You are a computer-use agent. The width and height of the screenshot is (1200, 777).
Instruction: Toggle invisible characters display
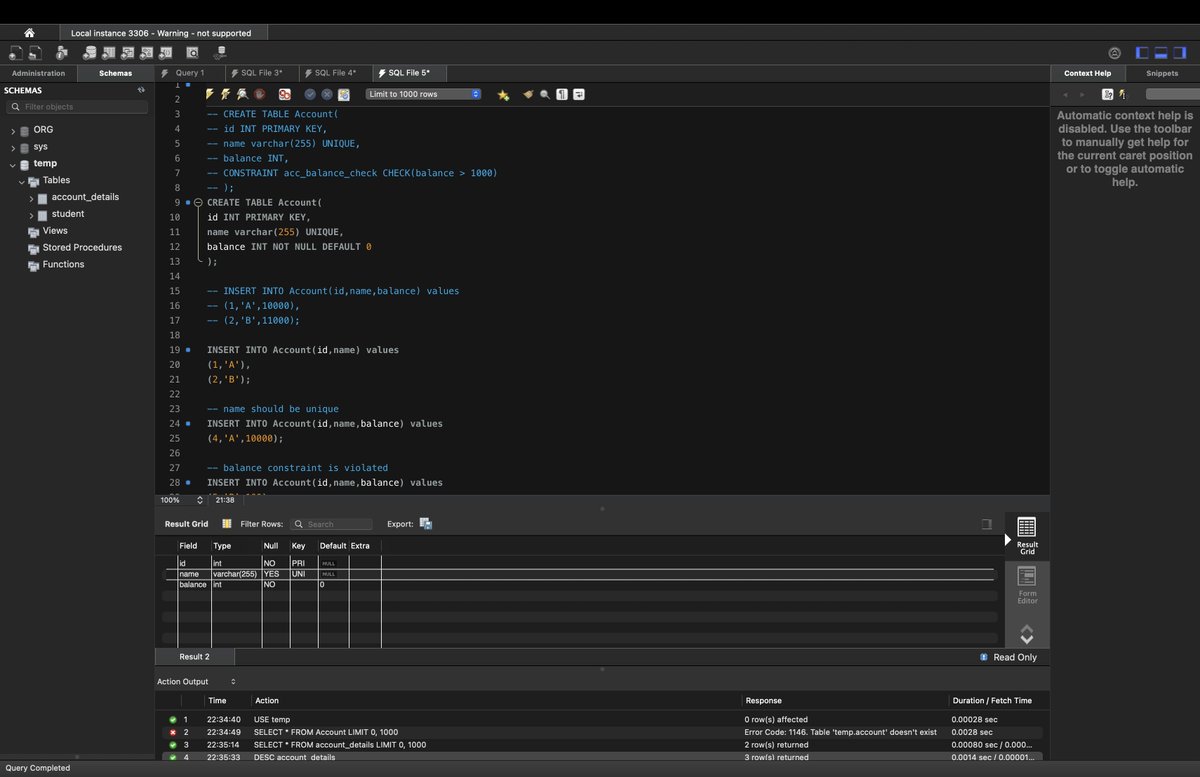click(562, 94)
